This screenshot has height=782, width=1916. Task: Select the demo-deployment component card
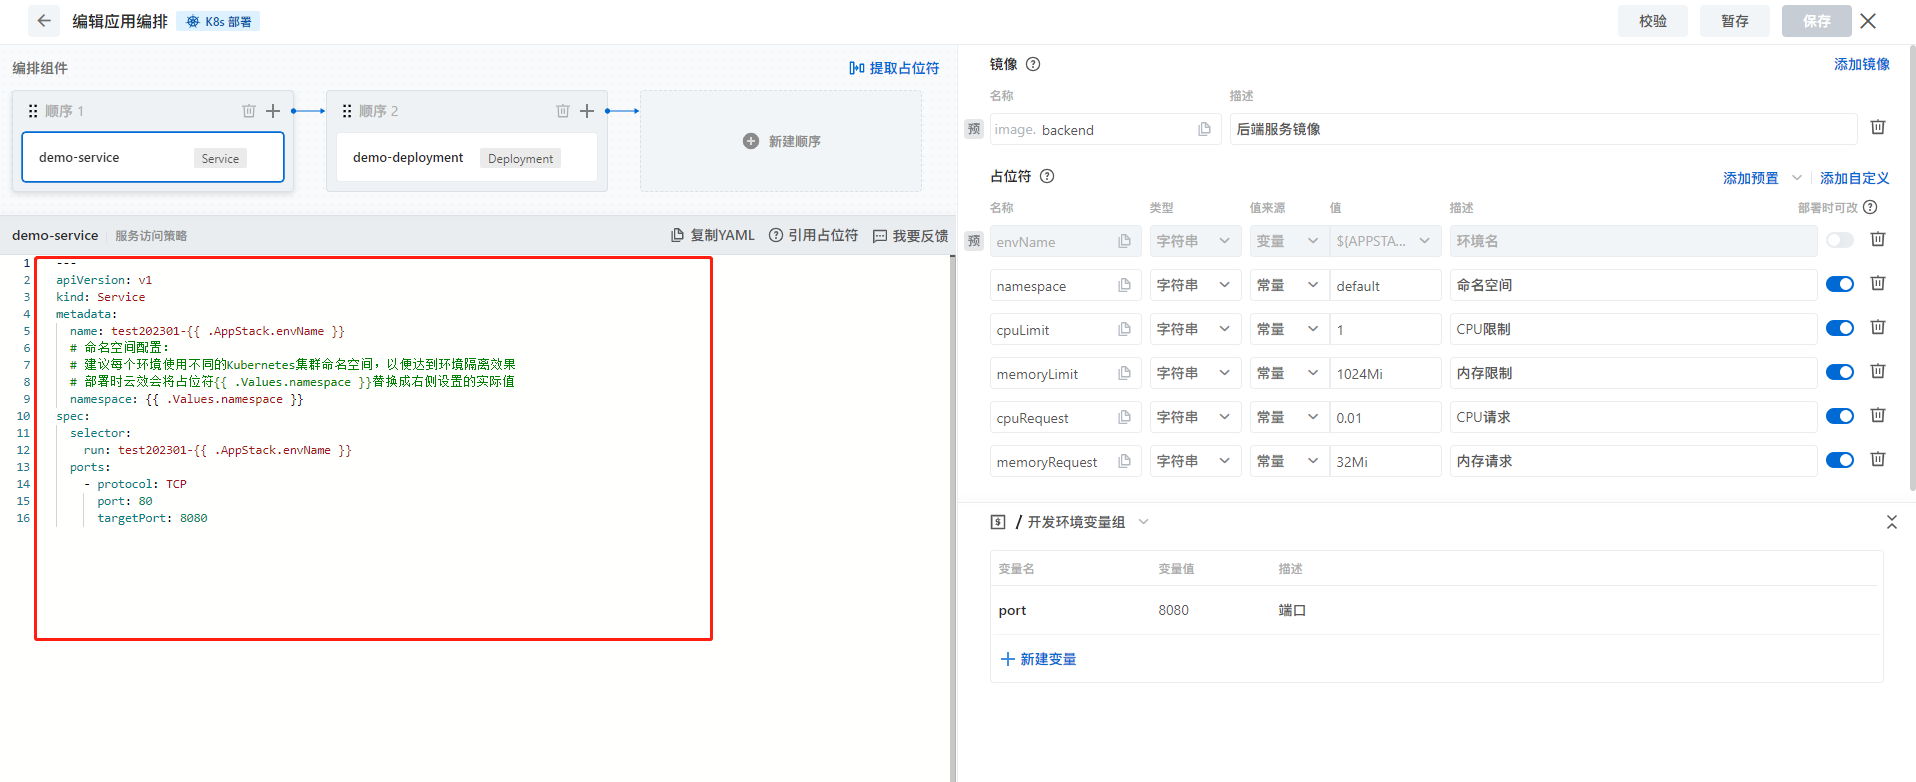tap(466, 157)
